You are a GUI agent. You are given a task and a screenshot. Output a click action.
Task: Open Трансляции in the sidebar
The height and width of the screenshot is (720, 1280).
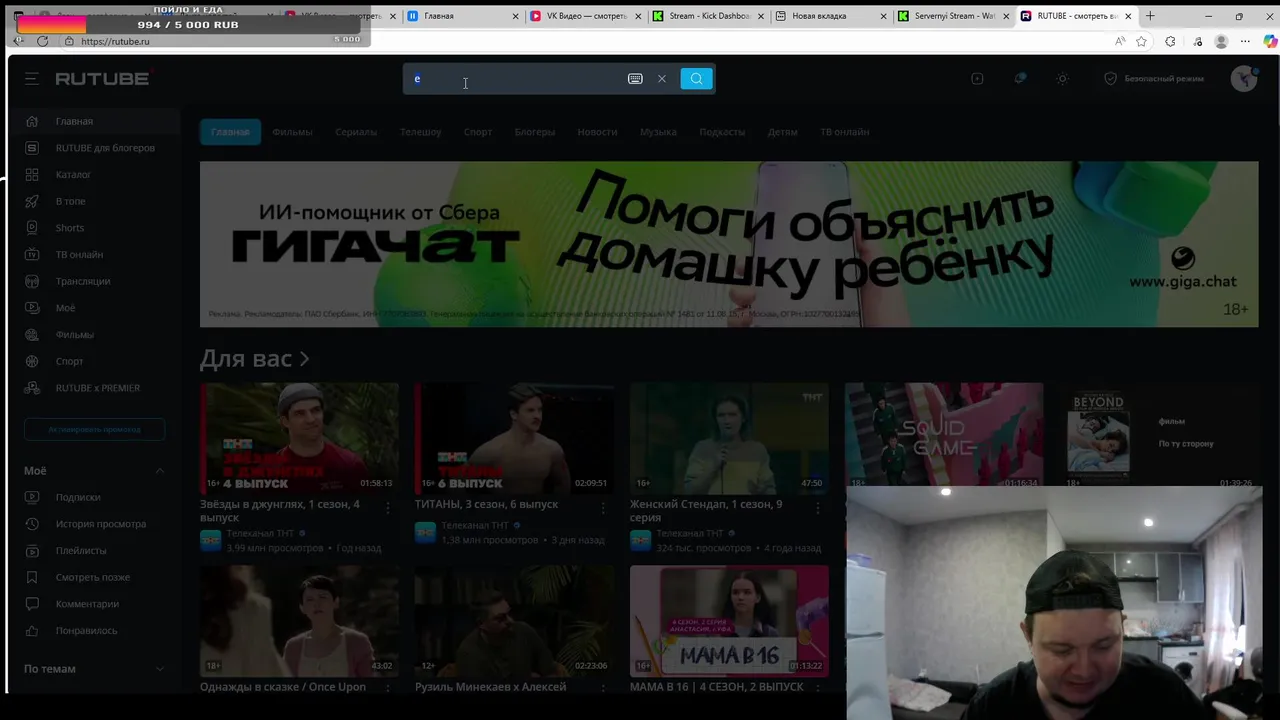pyautogui.click(x=94, y=281)
